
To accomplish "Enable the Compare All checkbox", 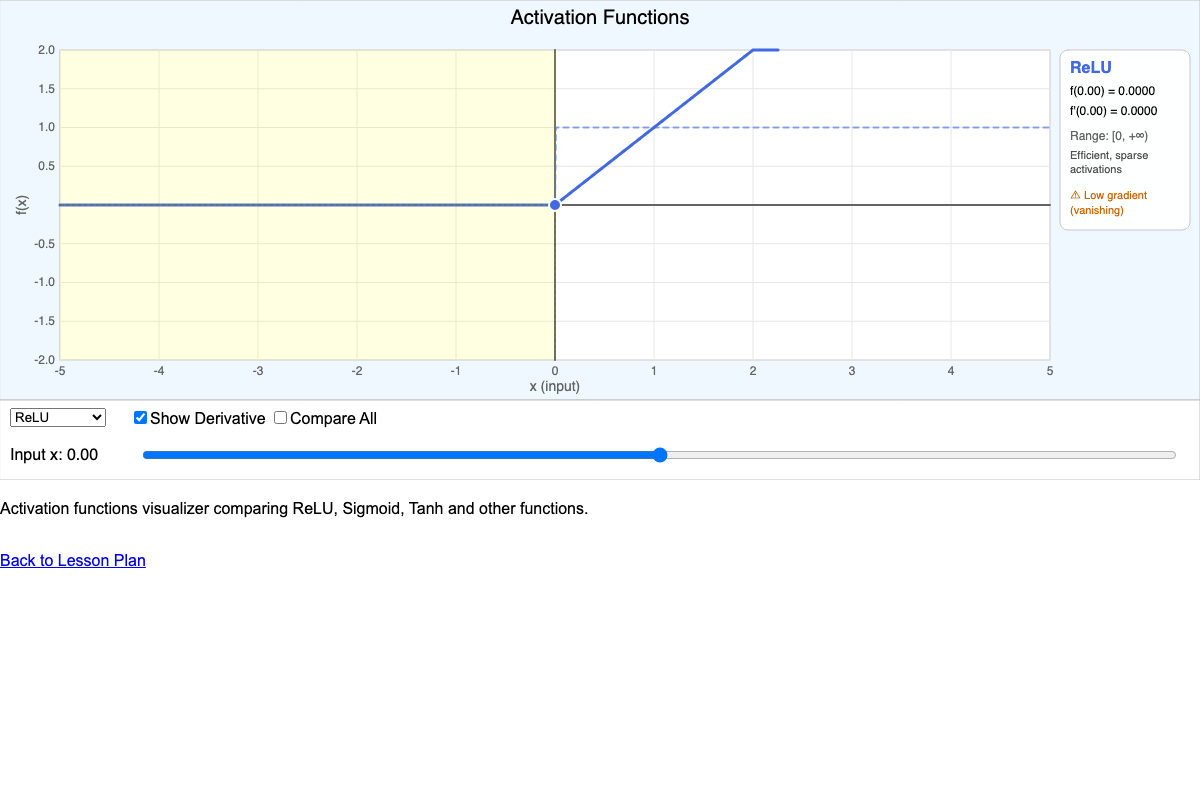I will pos(280,417).
